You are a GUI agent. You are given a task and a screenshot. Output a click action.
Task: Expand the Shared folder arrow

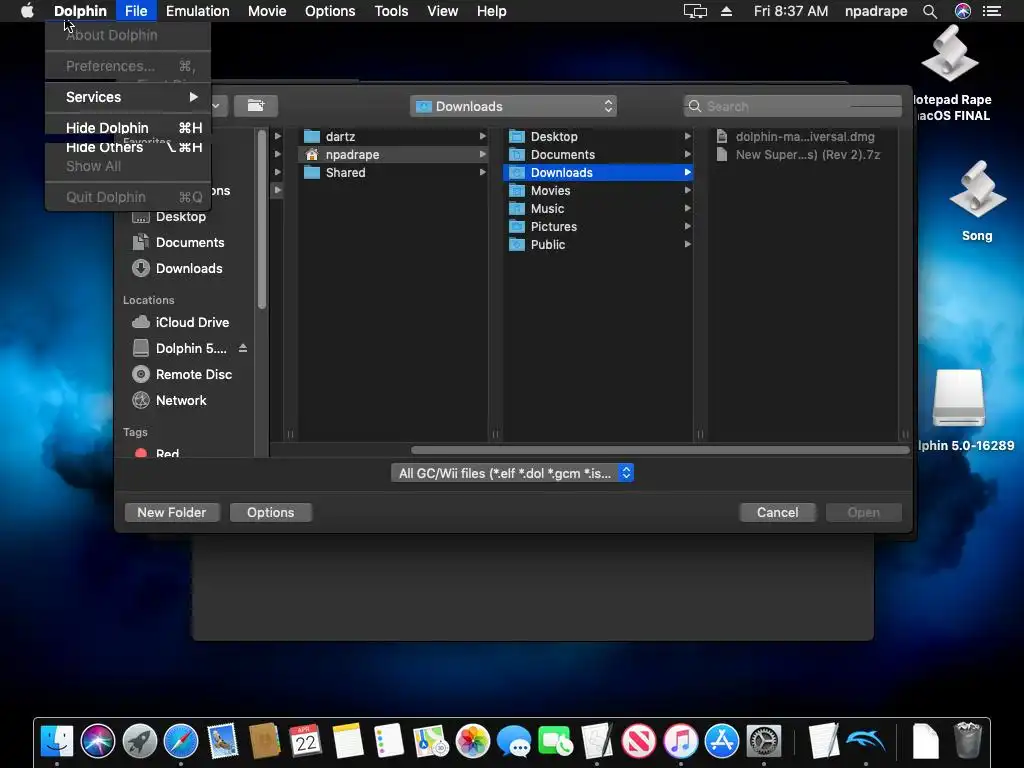click(483, 172)
